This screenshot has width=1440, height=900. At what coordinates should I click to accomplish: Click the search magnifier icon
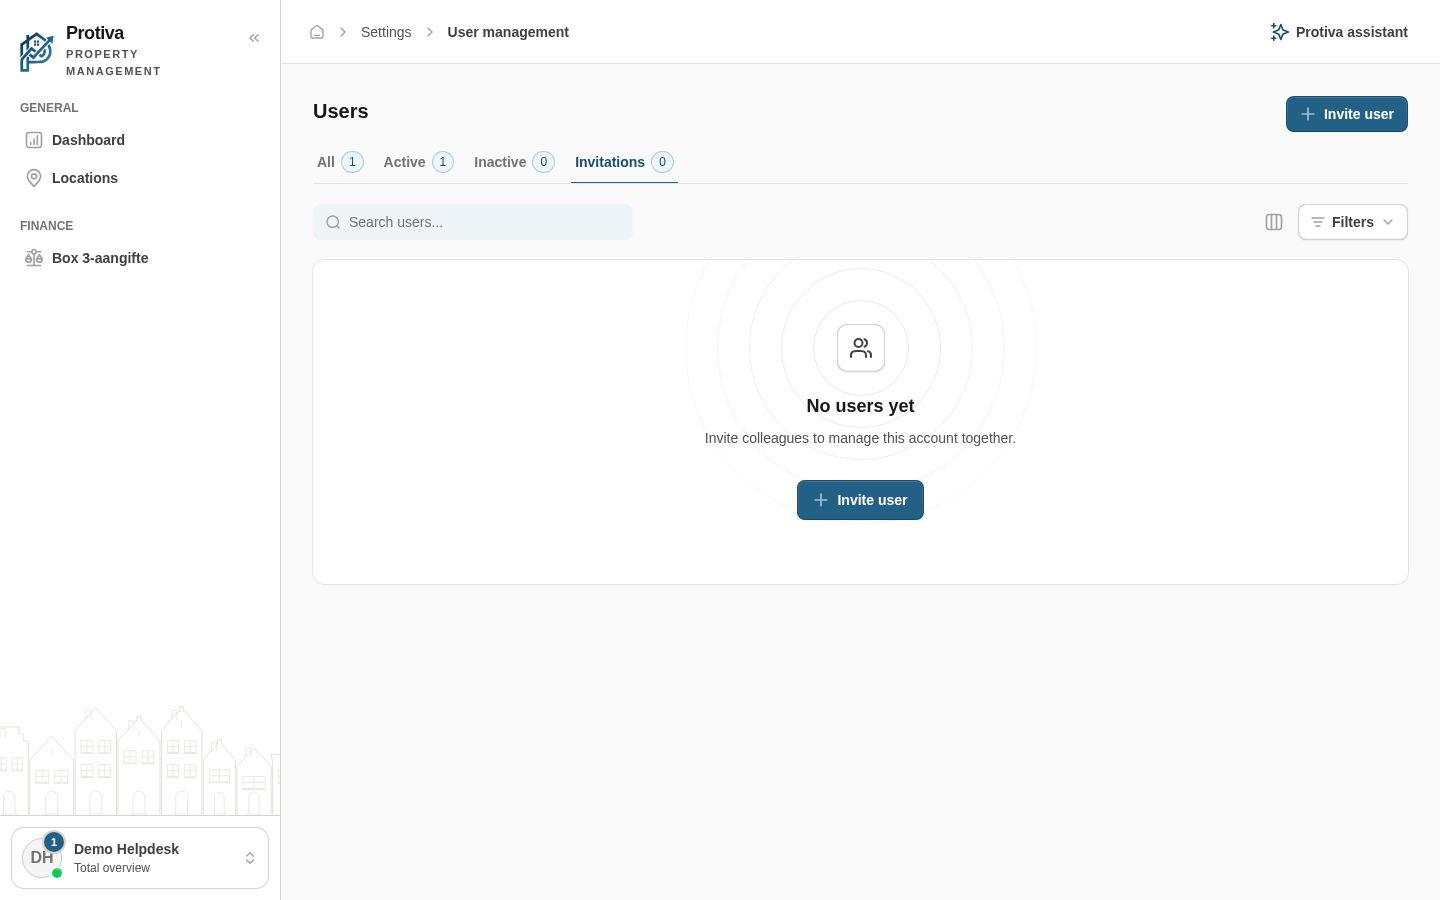(x=333, y=222)
